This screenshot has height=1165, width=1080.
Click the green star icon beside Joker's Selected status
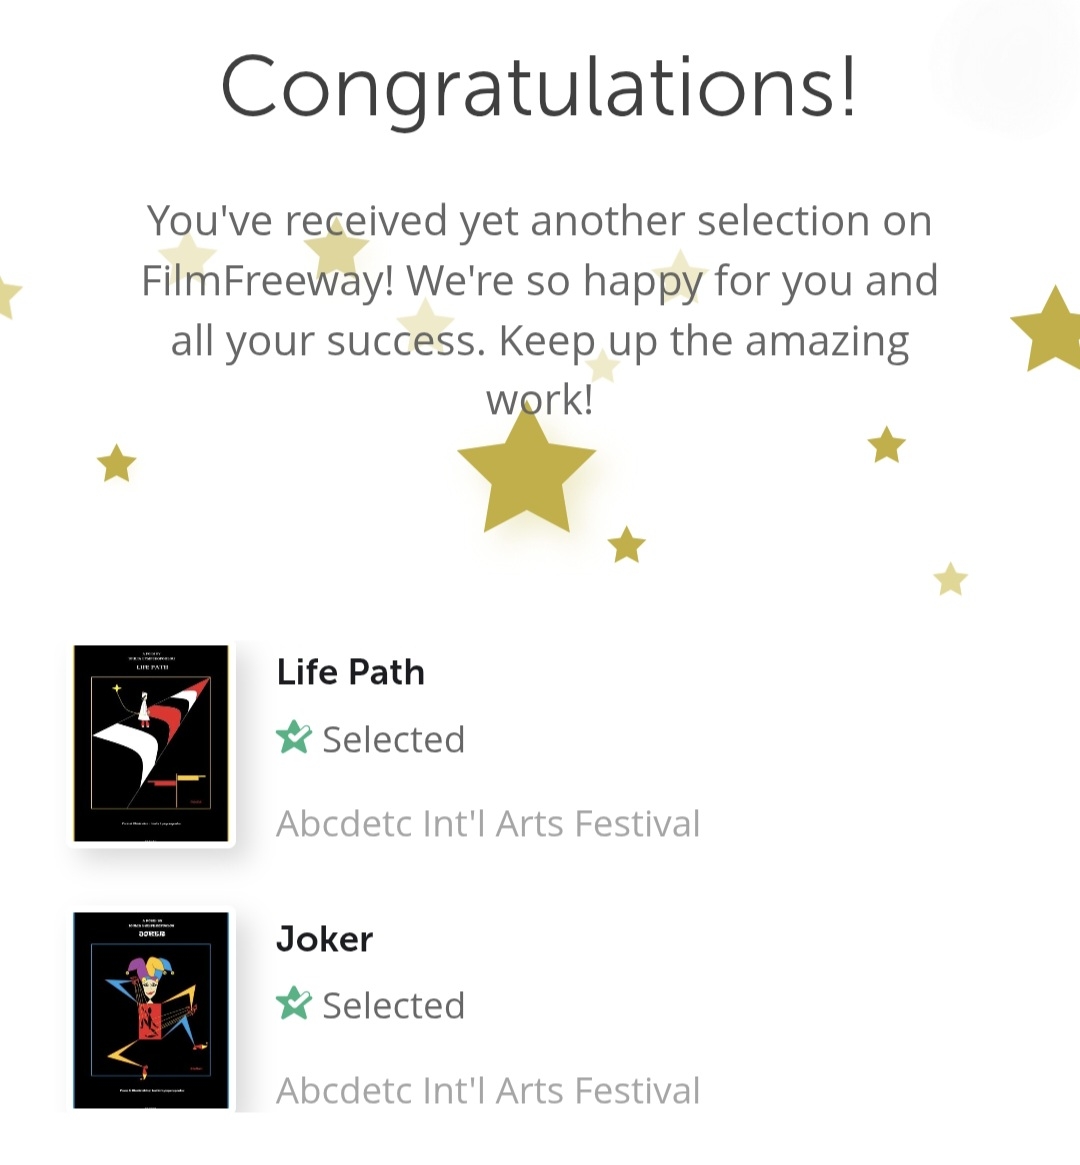[x=294, y=1004]
